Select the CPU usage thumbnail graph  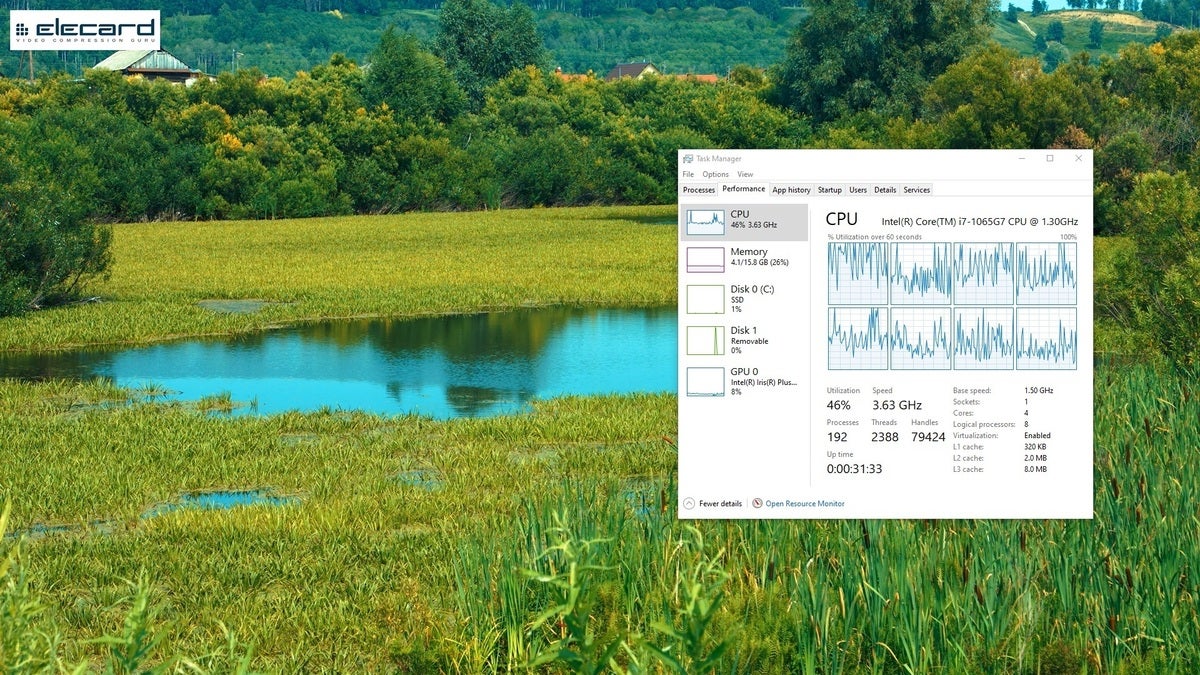tap(705, 222)
